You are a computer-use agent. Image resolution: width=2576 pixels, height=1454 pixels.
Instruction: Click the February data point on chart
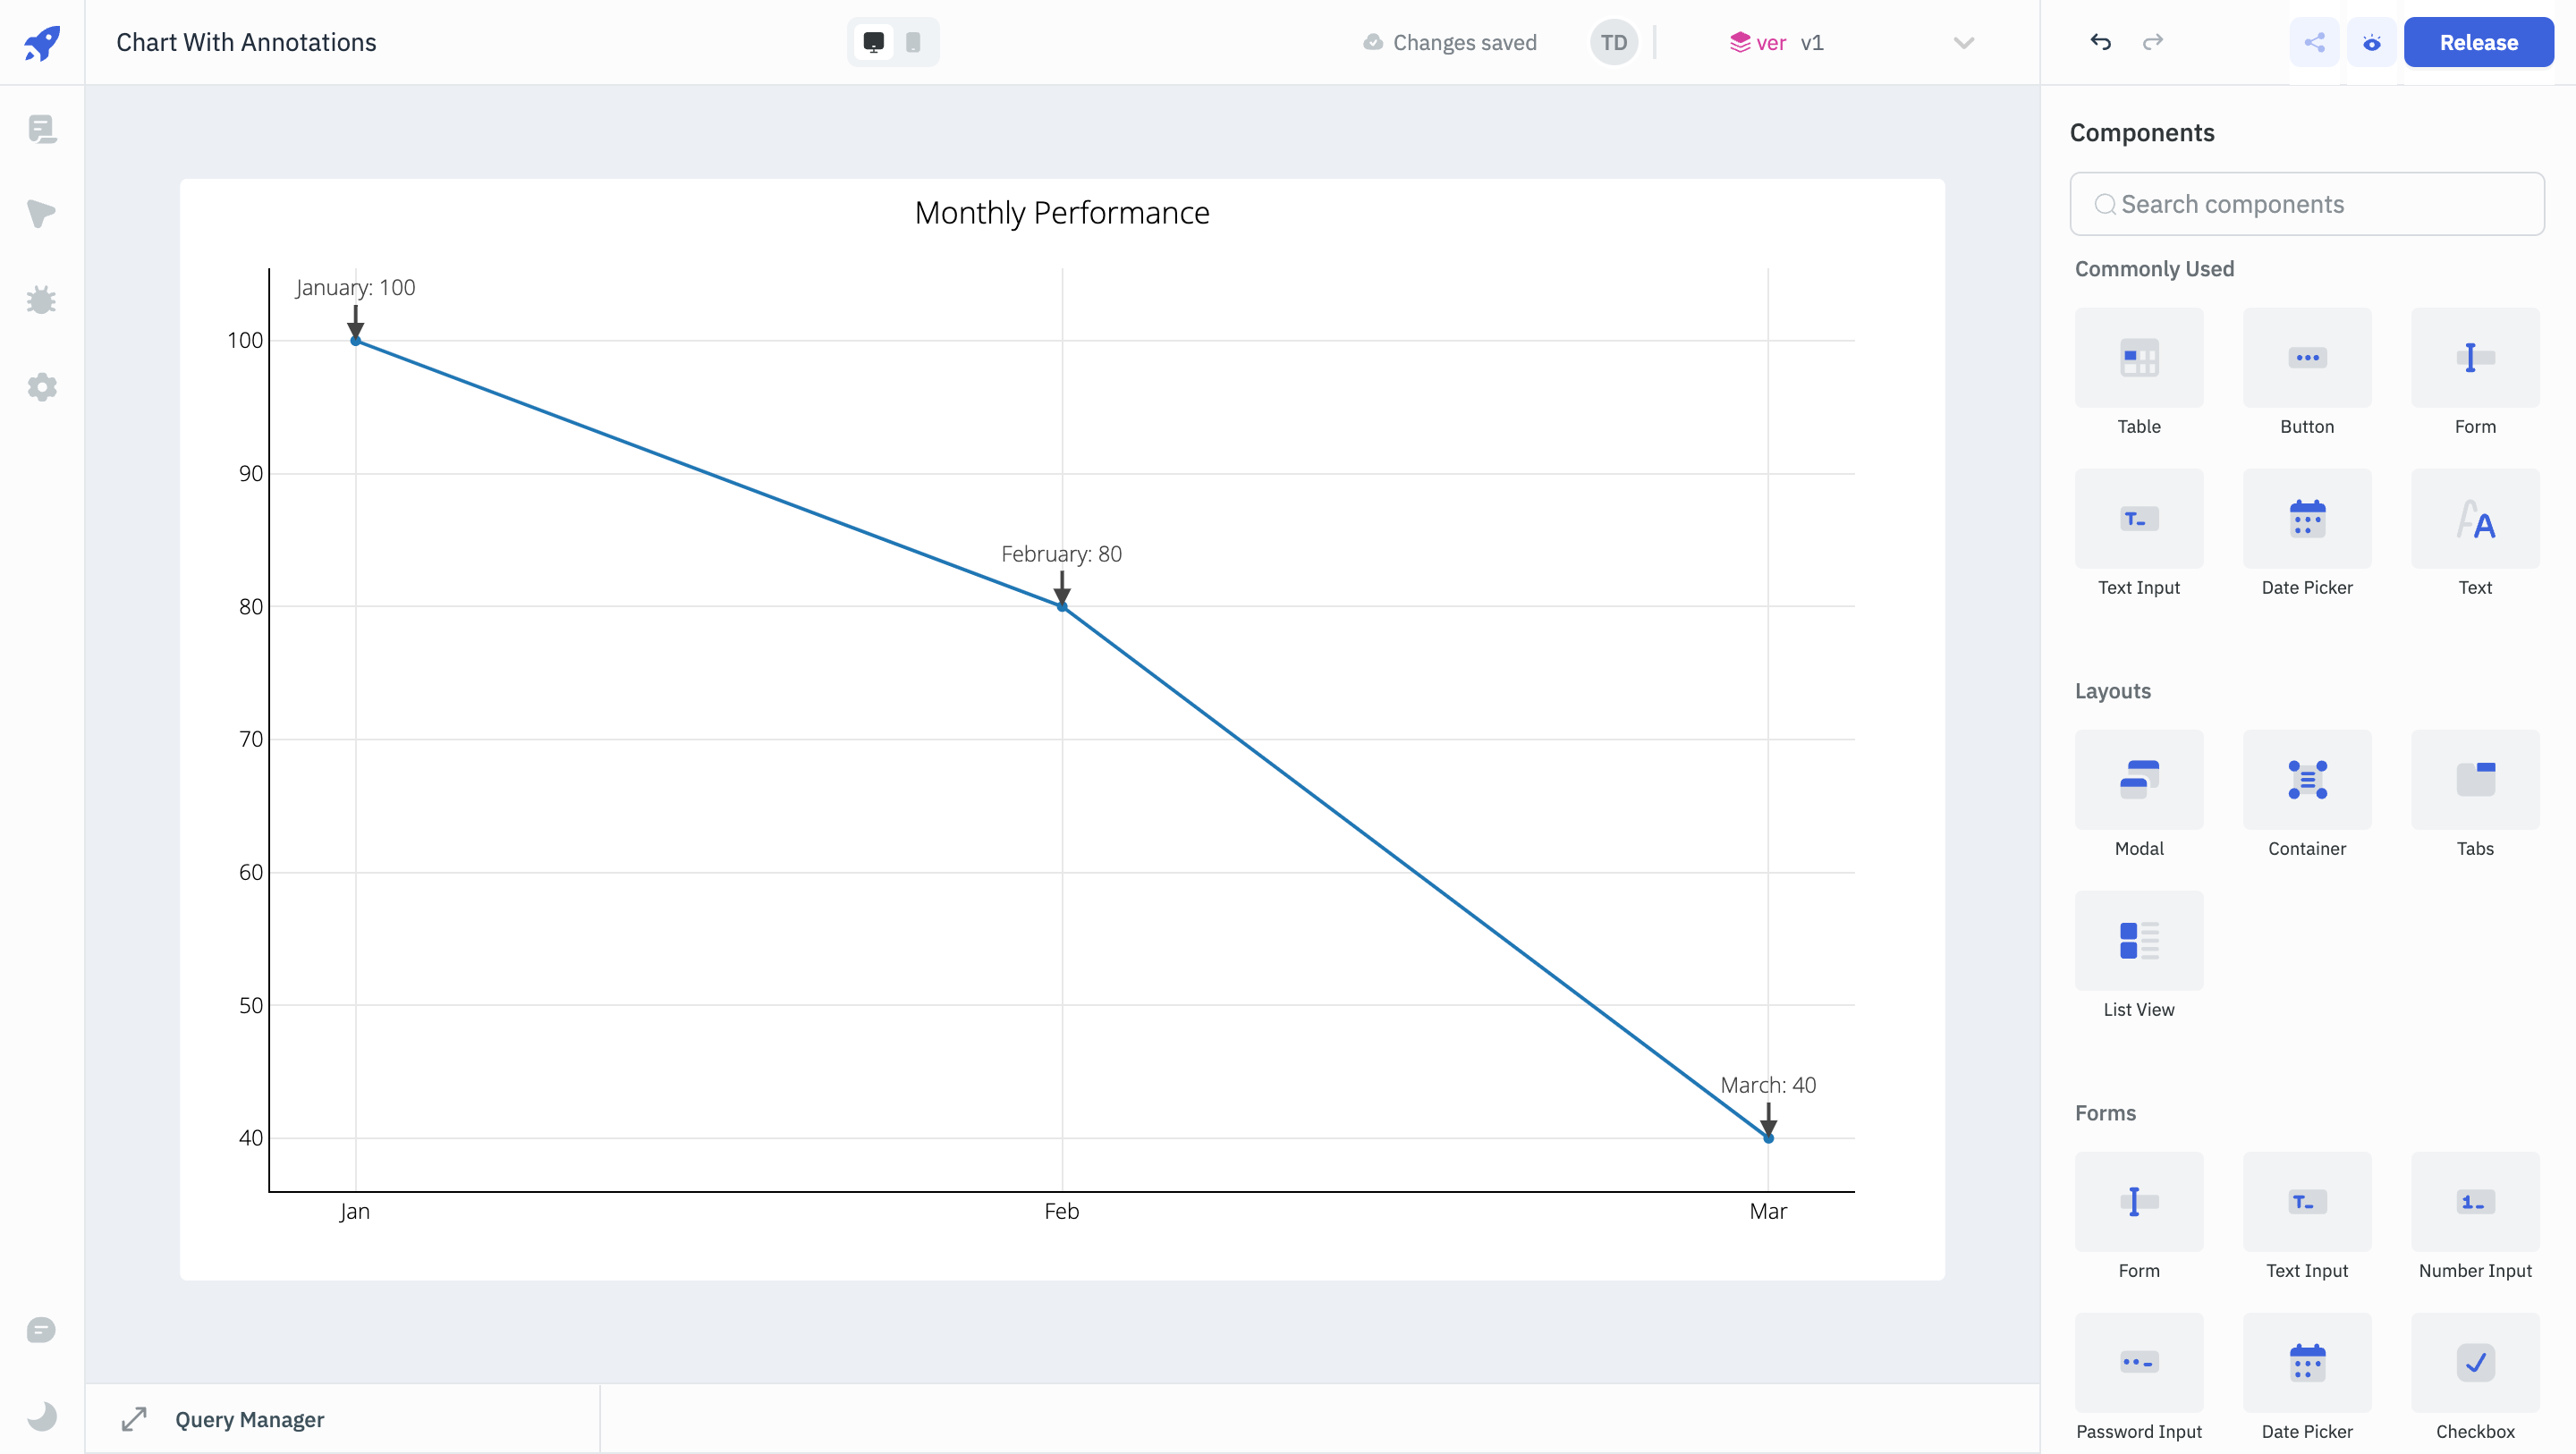1062,606
